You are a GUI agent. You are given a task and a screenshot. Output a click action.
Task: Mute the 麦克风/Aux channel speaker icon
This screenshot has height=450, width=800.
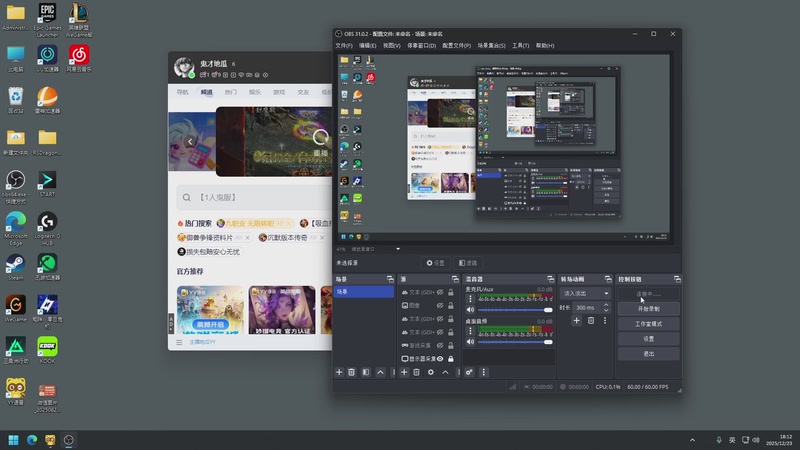tap(470, 310)
